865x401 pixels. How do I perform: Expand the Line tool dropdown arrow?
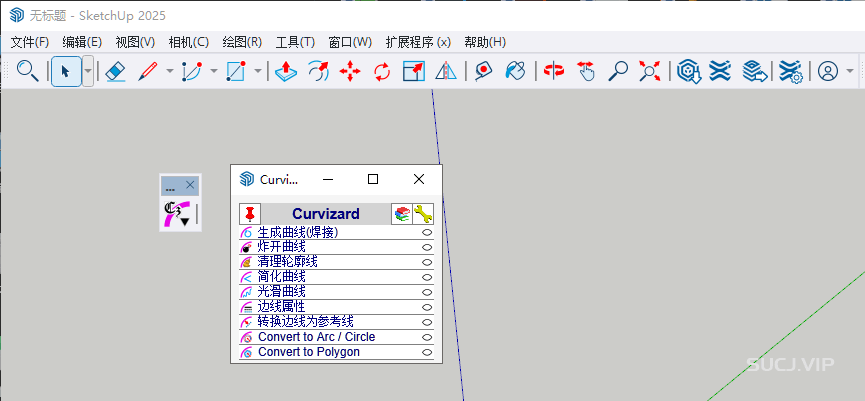pyautogui.click(x=169, y=71)
